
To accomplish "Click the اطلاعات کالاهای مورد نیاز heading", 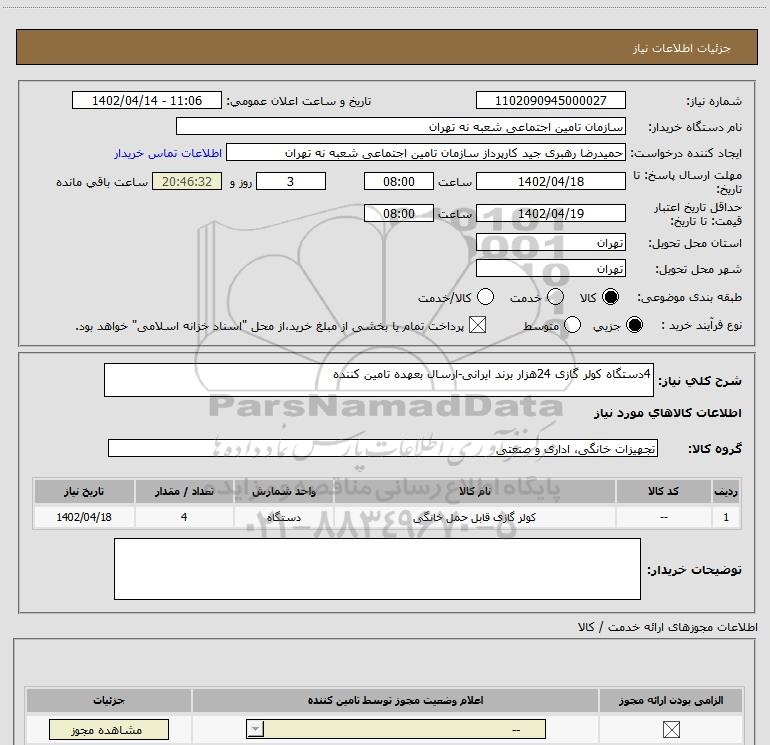I will tap(667, 413).
